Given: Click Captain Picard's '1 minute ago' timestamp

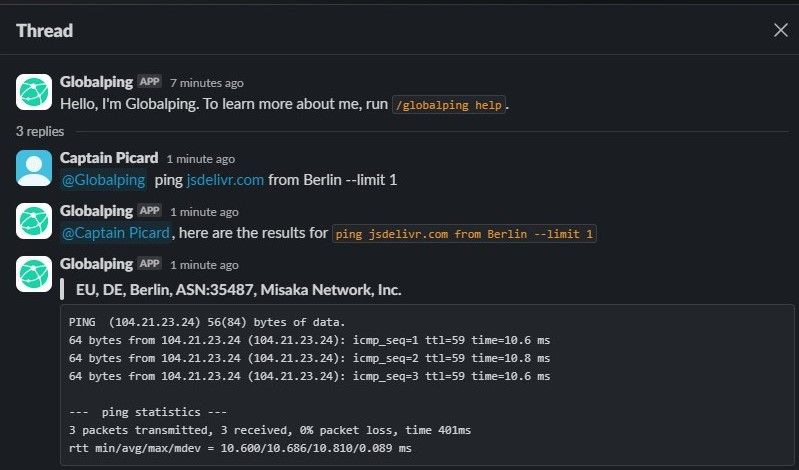Looking at the screenshot, I should click(x=201, y=159).
